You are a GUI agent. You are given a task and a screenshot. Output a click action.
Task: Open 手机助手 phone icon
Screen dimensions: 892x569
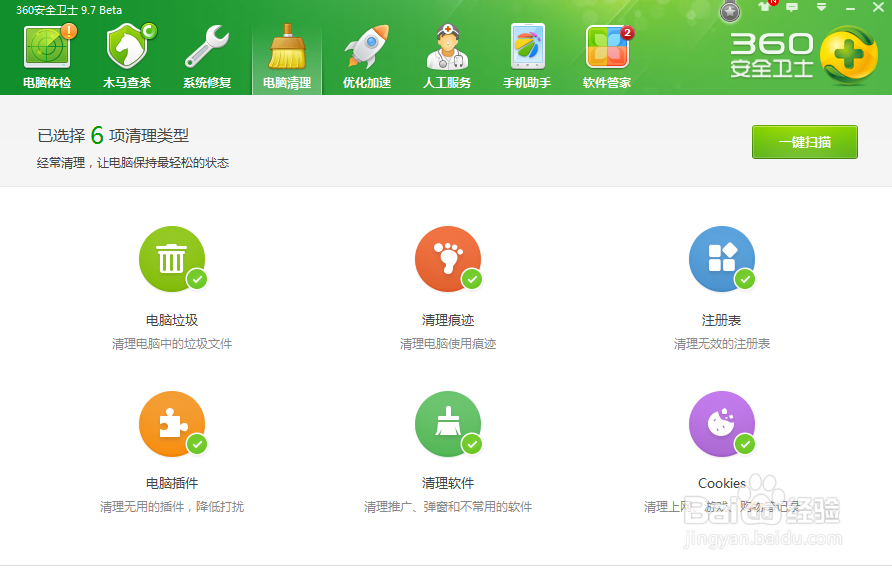coord(527,47)
